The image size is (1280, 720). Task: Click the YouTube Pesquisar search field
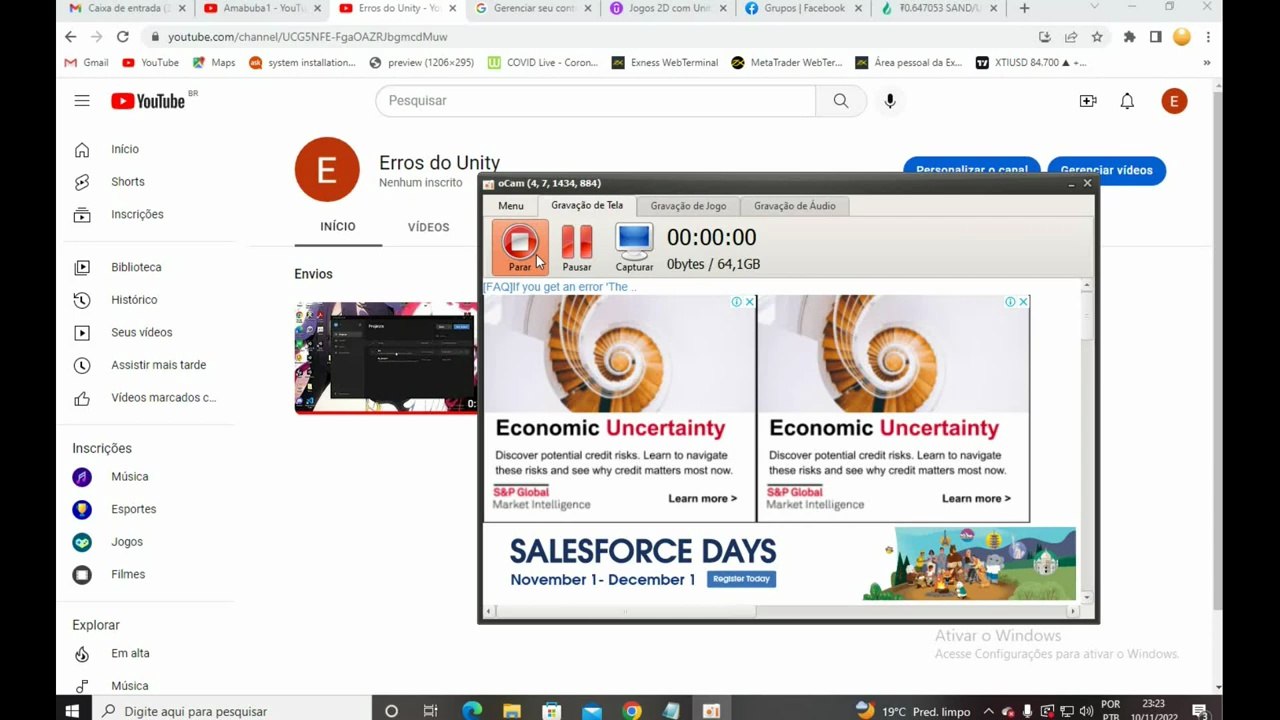596,101
